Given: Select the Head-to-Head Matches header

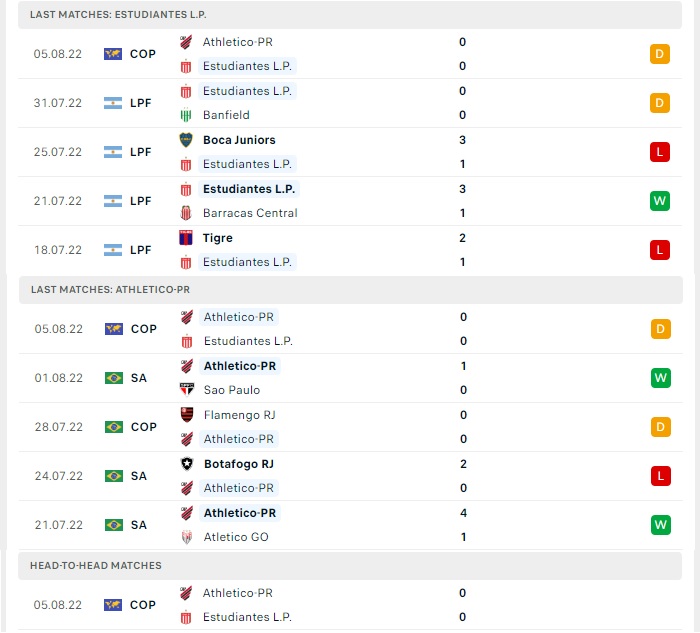Looking at the screenshot, I should tap(350, 566).
